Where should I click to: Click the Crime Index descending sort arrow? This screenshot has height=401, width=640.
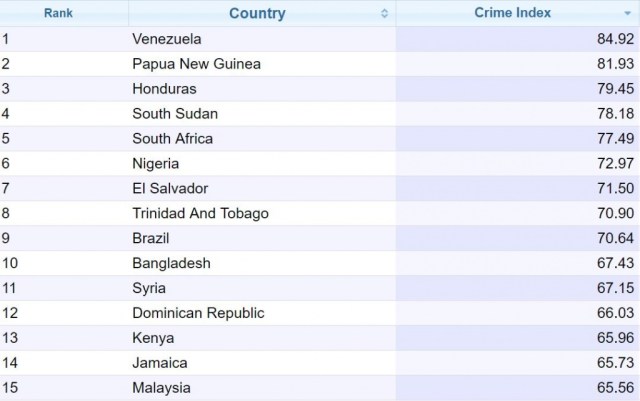click(x=626, y=14)
